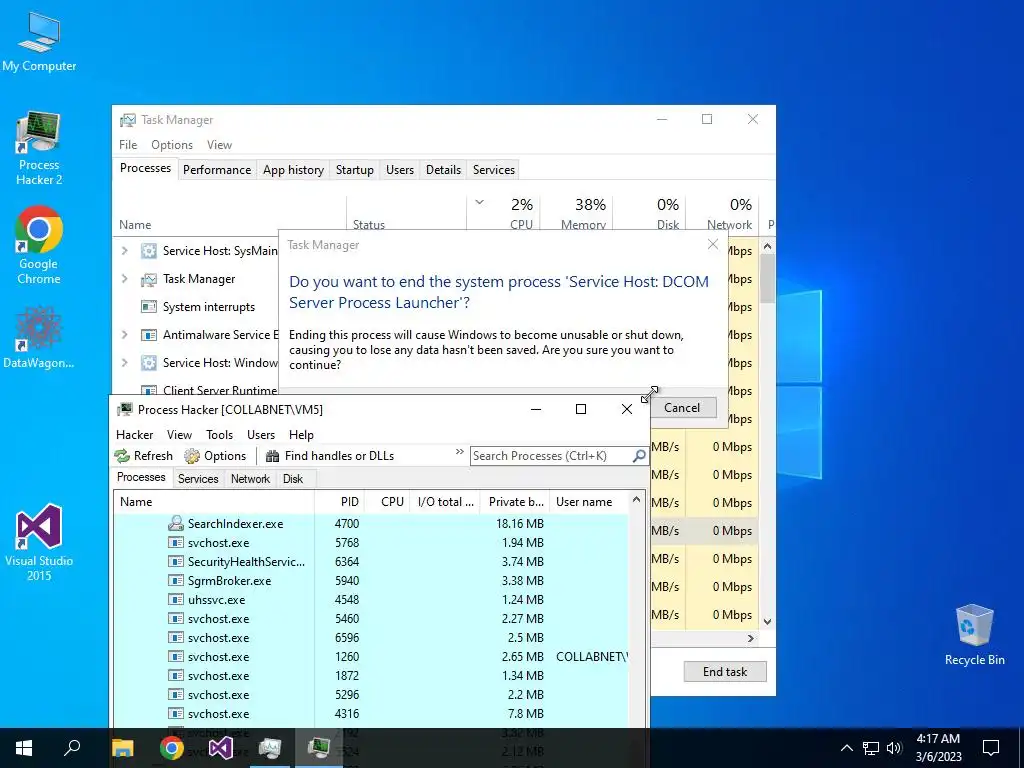Expand Process Hacker toolbar overflow chevron

click(x=460, y=452)
